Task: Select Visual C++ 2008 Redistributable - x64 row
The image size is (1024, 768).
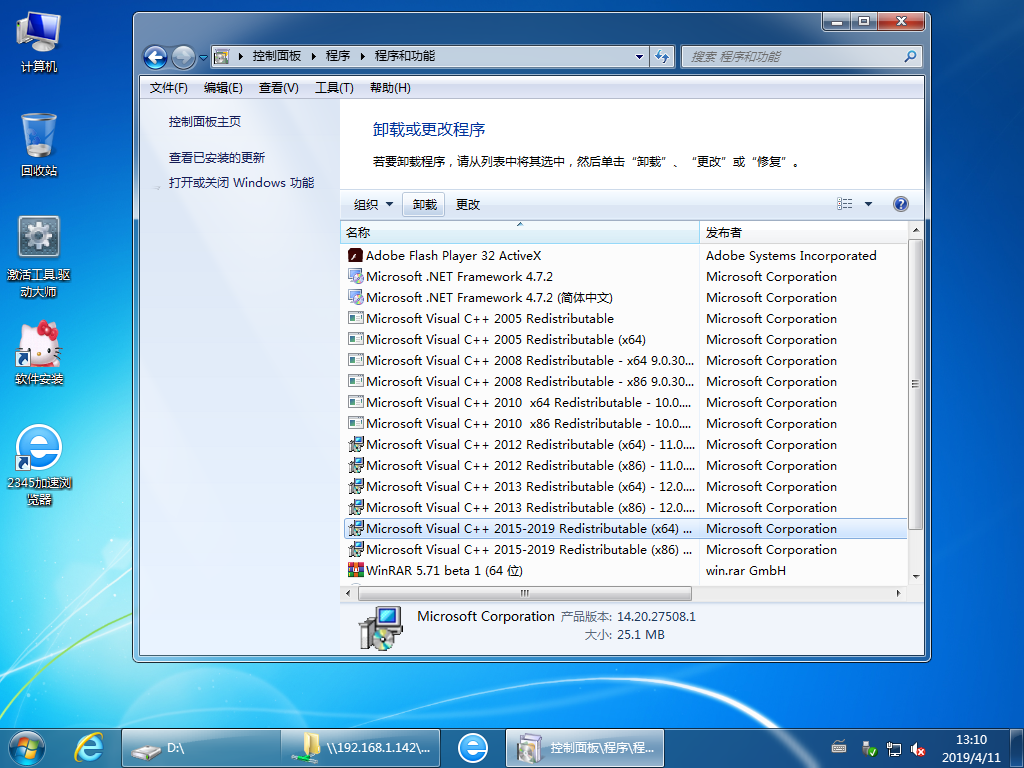Action: click(625, 360)
